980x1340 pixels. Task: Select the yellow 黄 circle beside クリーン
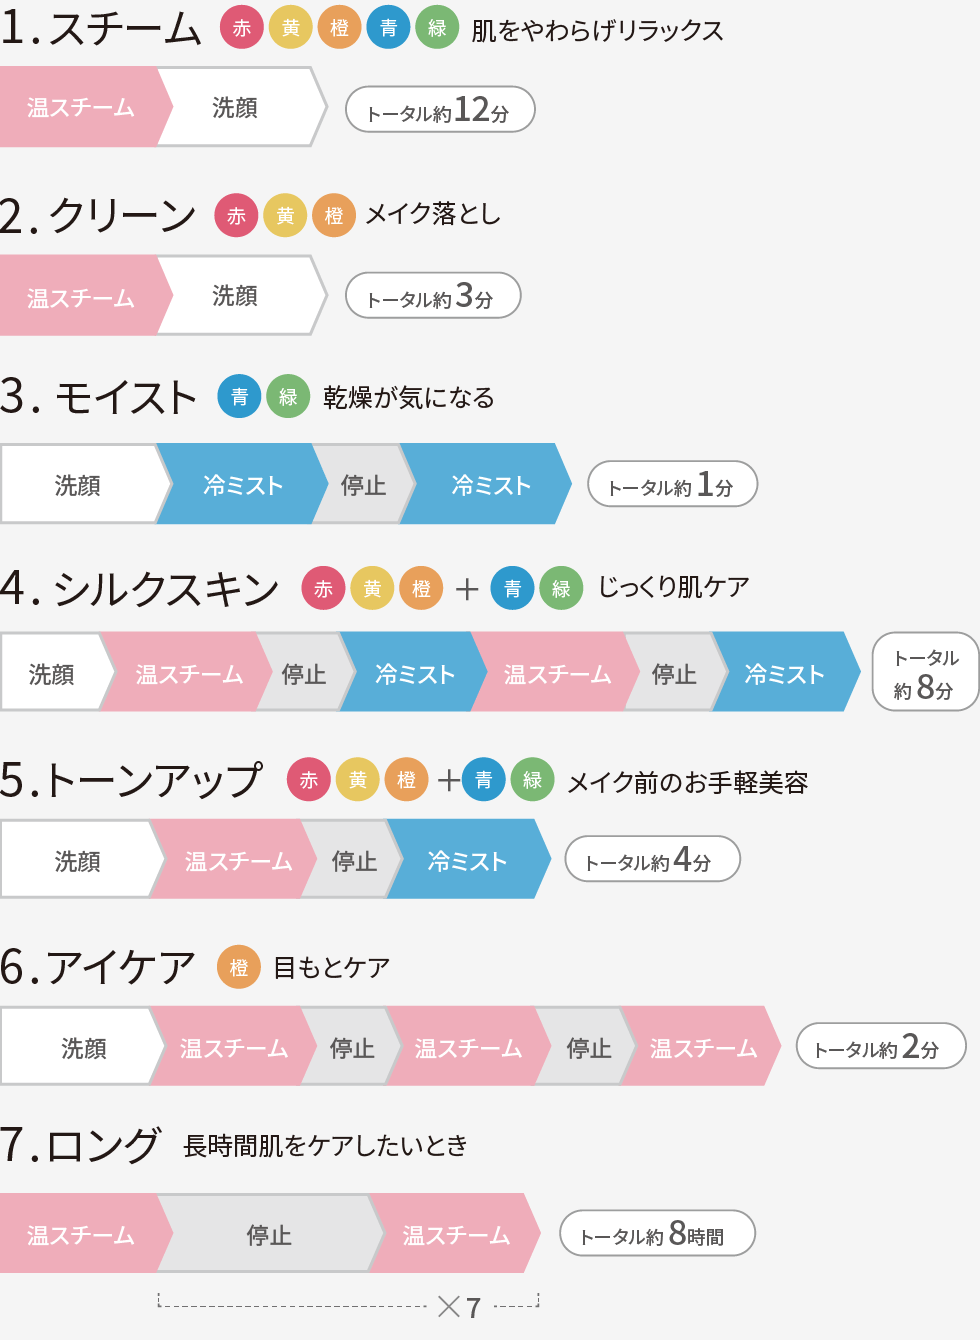pyautogui.click(x=285, y=215)
